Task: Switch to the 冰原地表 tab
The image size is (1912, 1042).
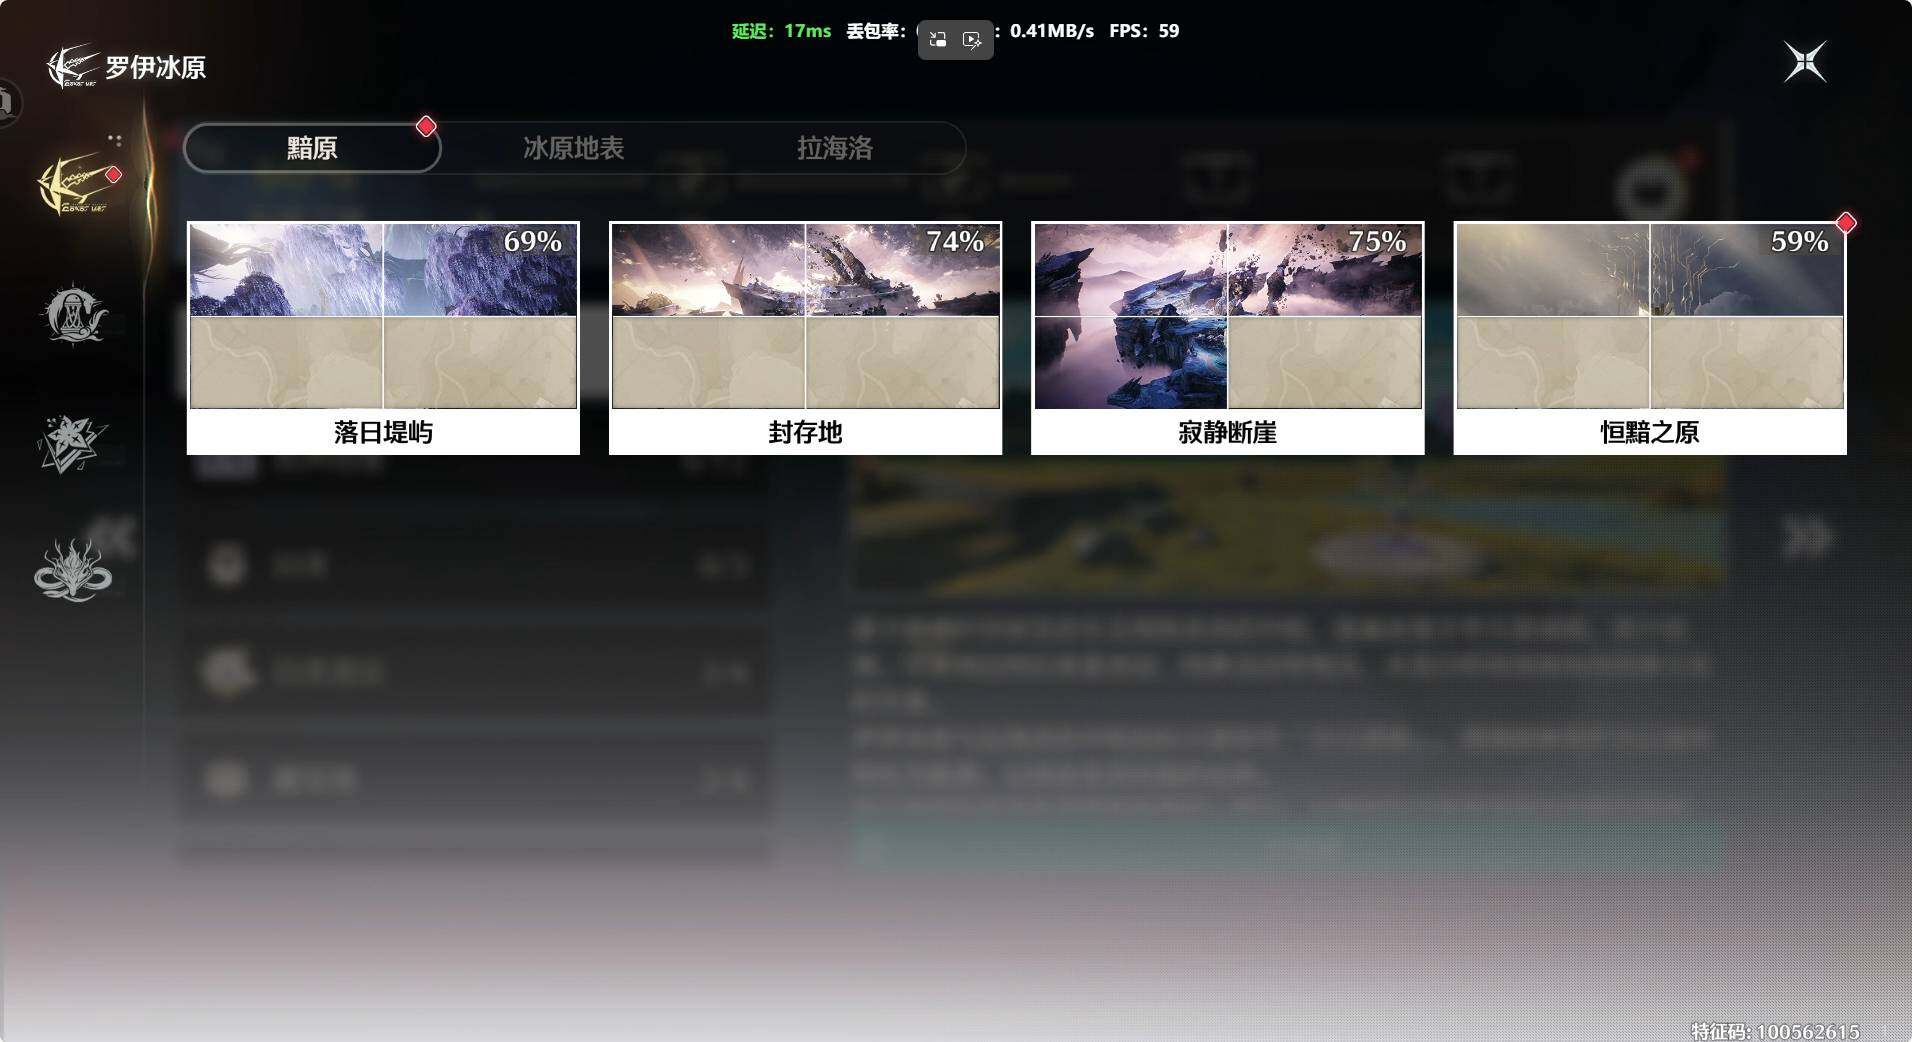Action: [x=573, y=148]
